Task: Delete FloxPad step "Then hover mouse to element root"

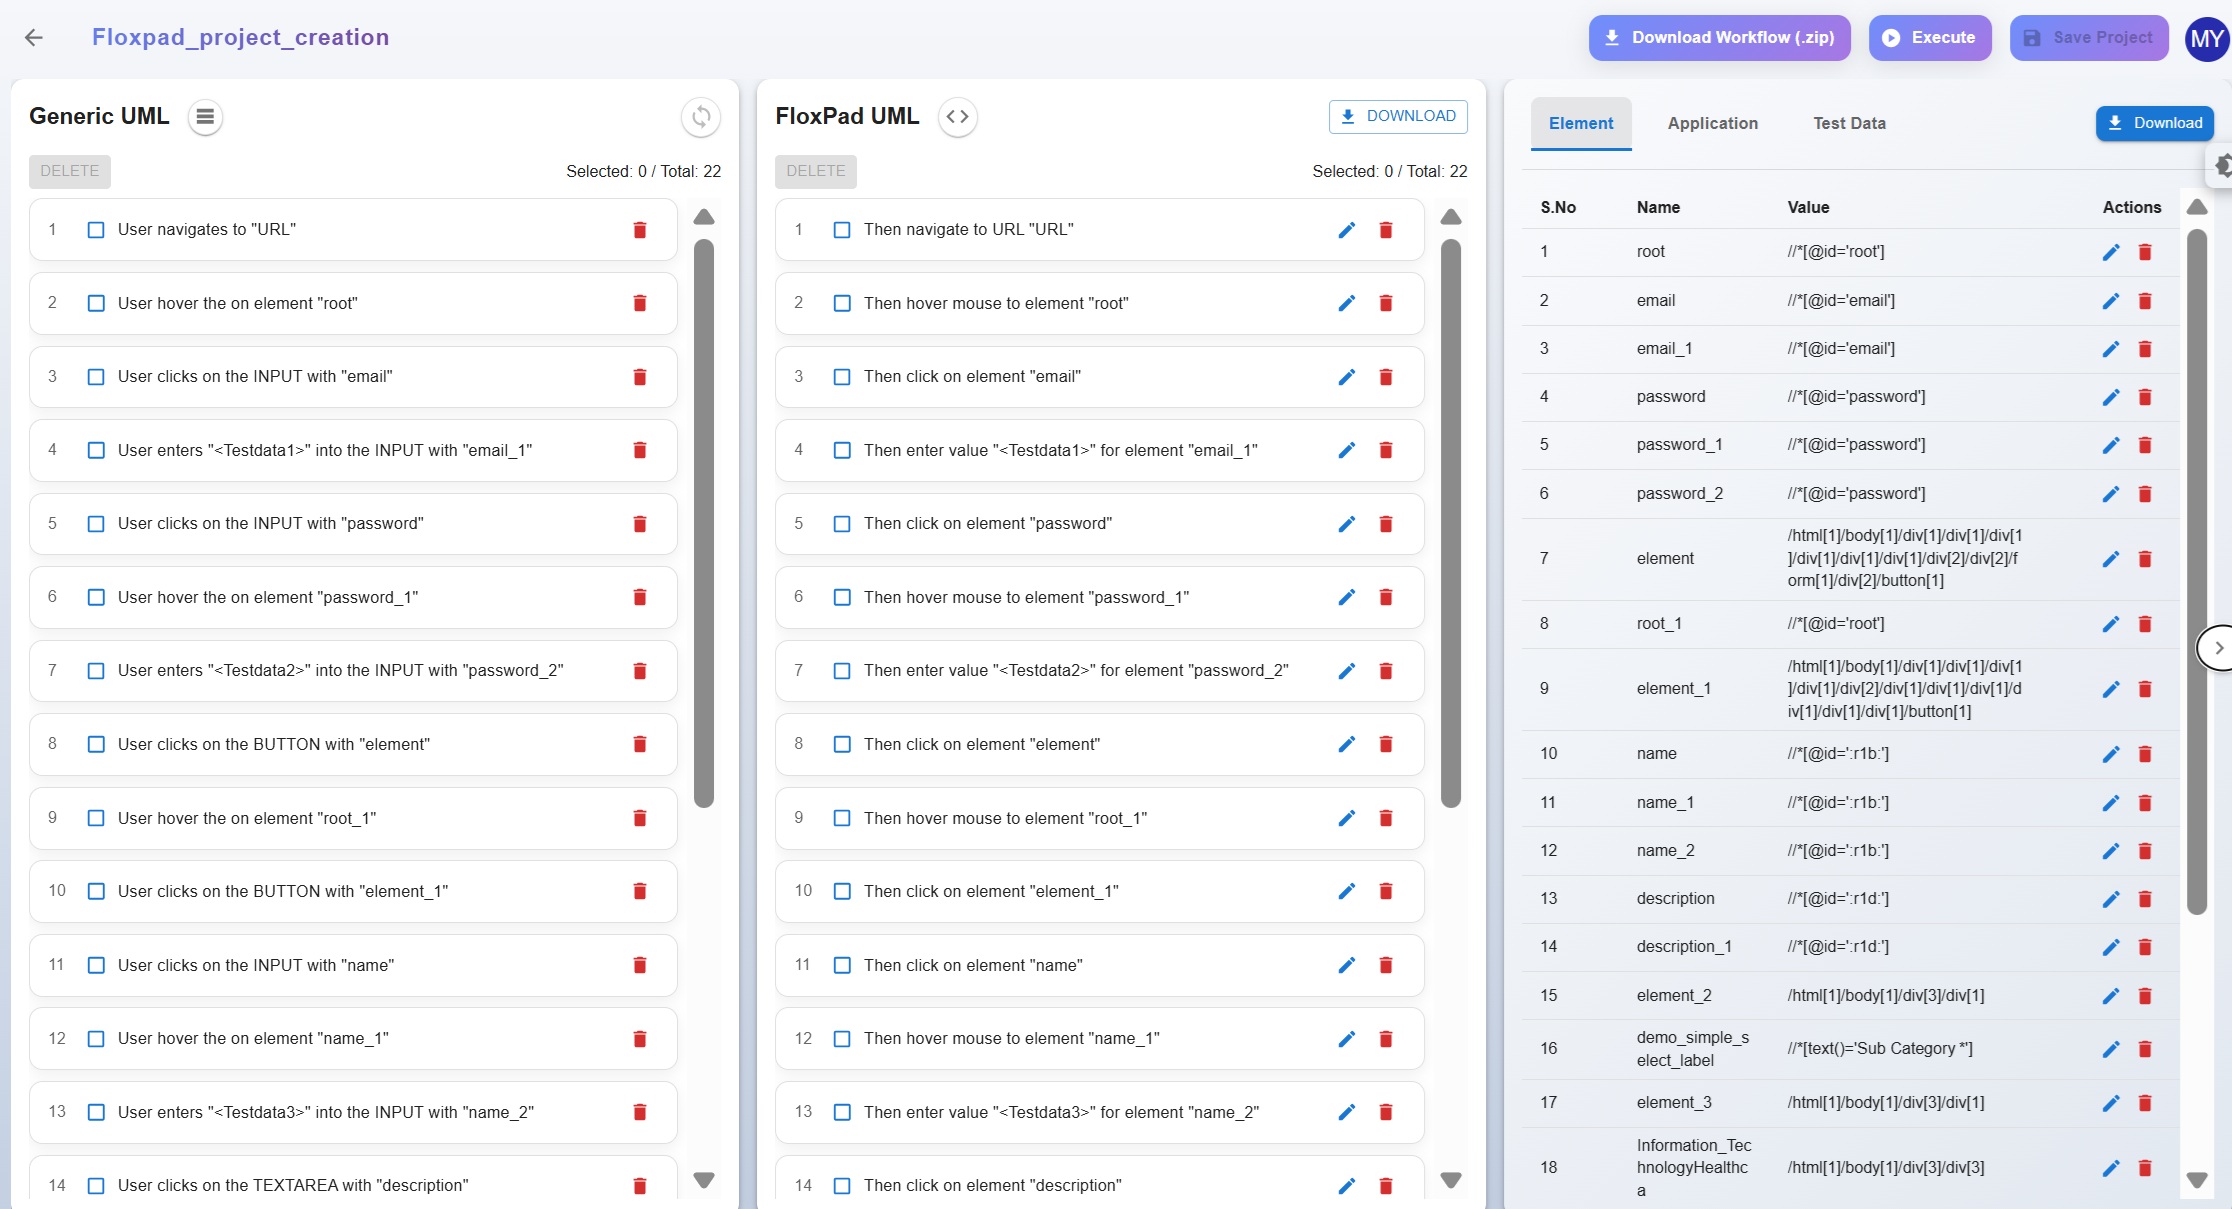Action: pyautogui.click(x=1386, y=303)
